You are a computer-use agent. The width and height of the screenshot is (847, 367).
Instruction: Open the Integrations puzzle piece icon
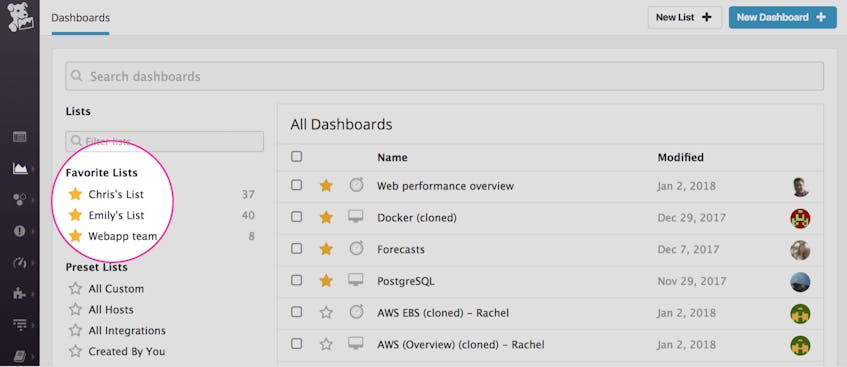tap(20, 294)
